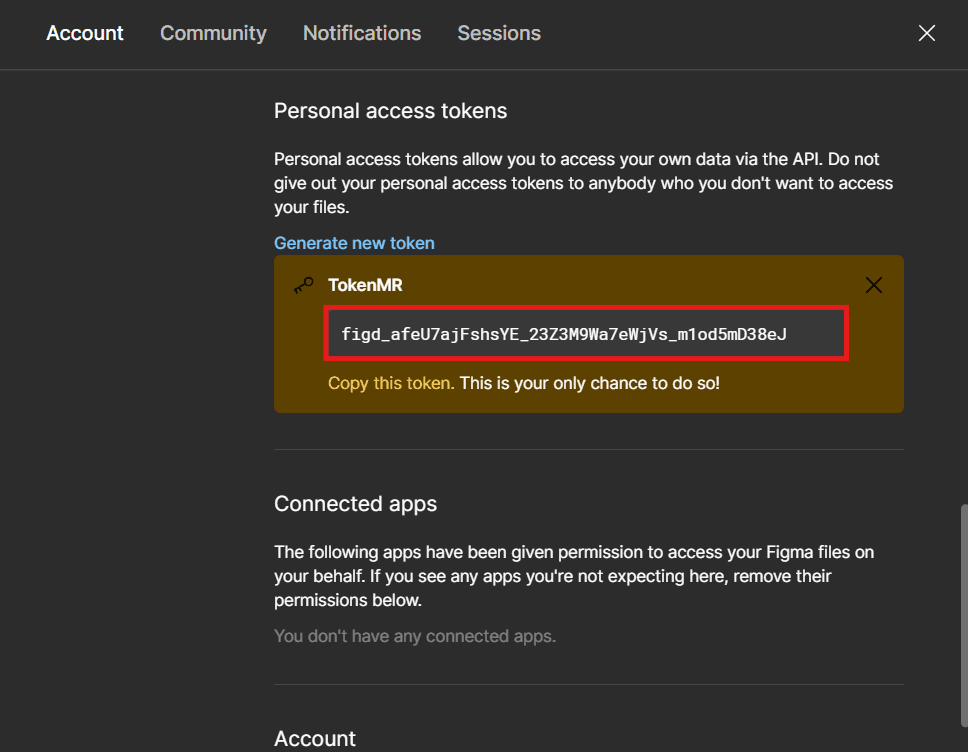
Task: Click the Account section heading at the bottom
Action: coord(315,738)
